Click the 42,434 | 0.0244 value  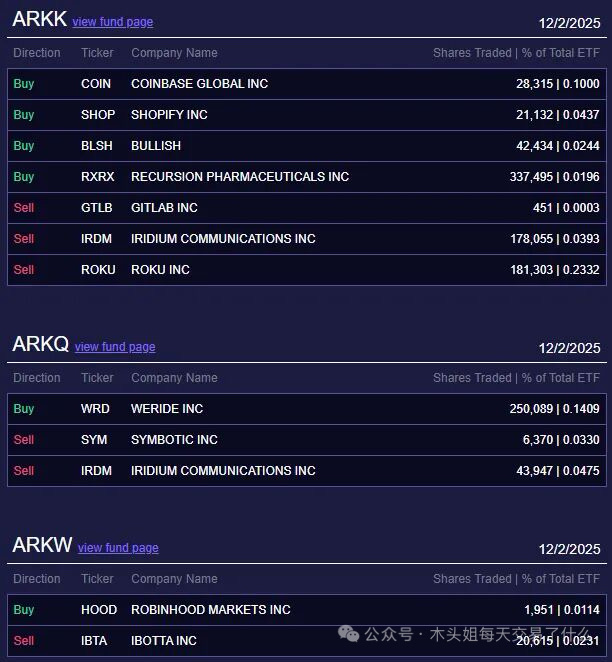(x=558, y=146)
